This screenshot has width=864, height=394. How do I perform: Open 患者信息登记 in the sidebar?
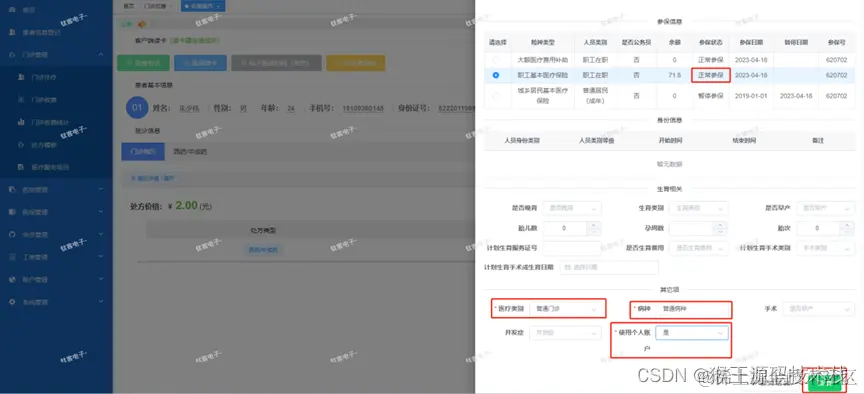[x=56, y=33]
